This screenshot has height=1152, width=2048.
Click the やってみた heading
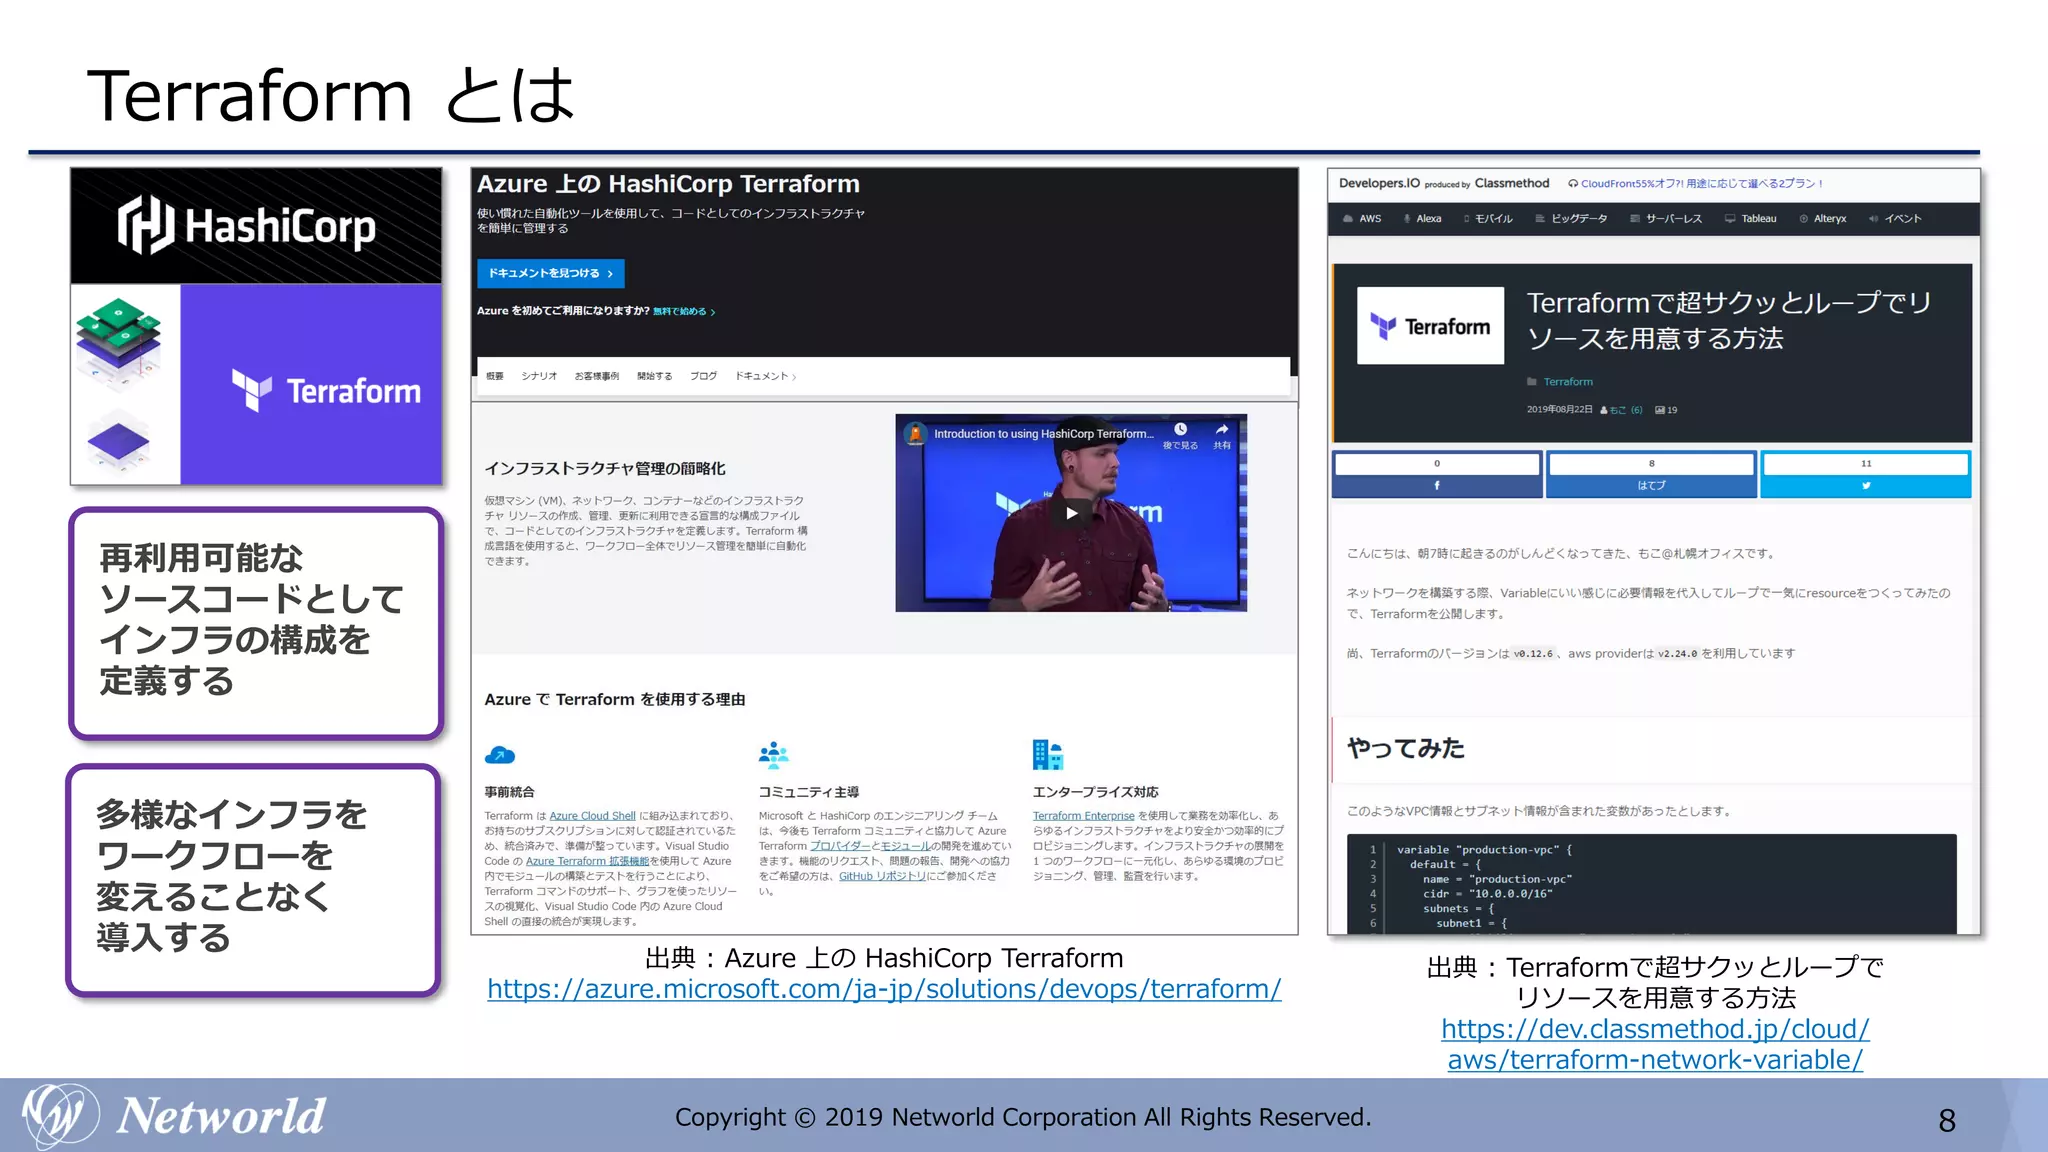pos(1405,748)
